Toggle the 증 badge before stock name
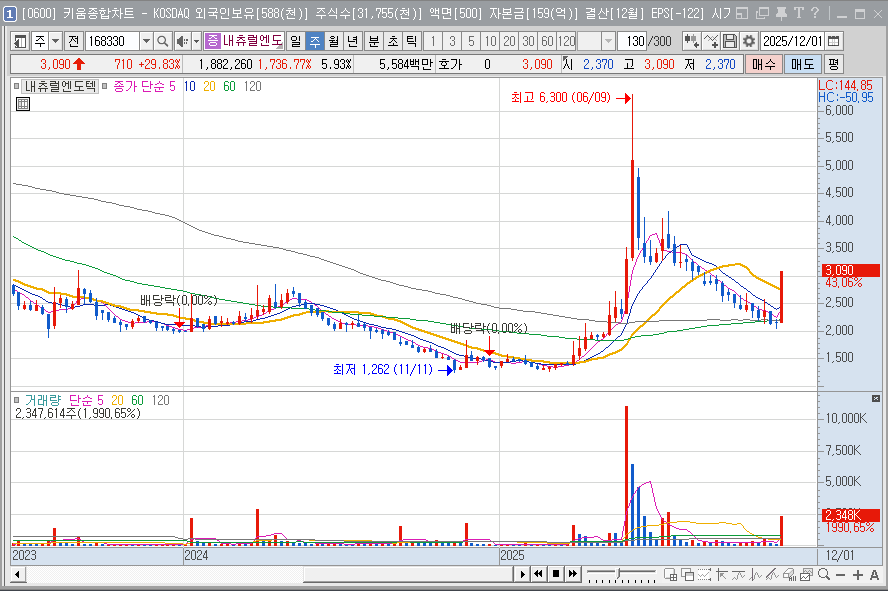This screenshot has width=888, height=591. point(212,40)
